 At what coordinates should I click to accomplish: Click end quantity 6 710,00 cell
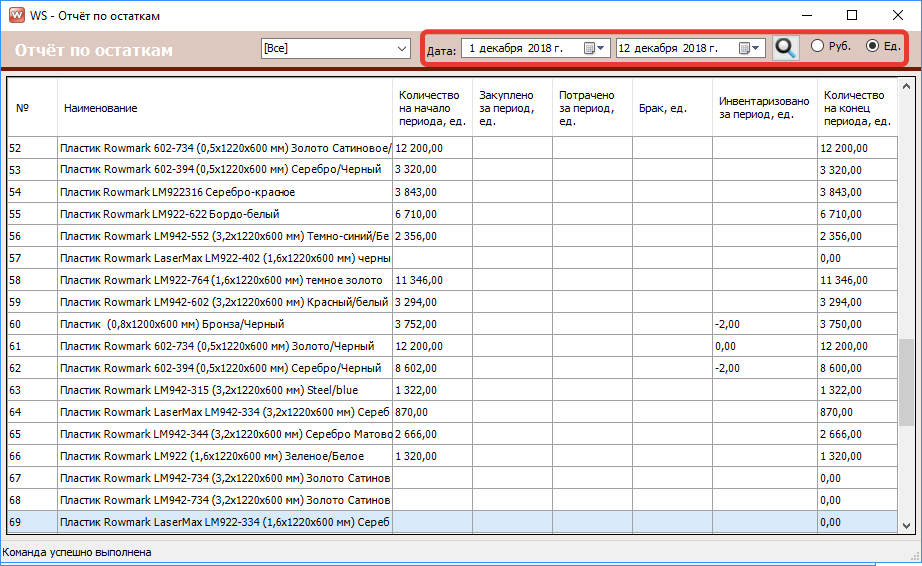tap(857, 214)
